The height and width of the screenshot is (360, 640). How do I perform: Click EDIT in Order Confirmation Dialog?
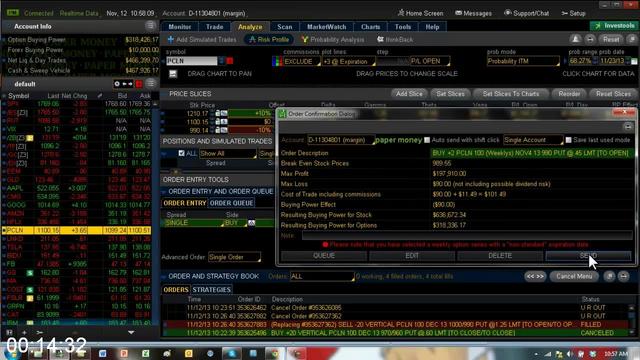pyautogui.click(x=412, y=256)
